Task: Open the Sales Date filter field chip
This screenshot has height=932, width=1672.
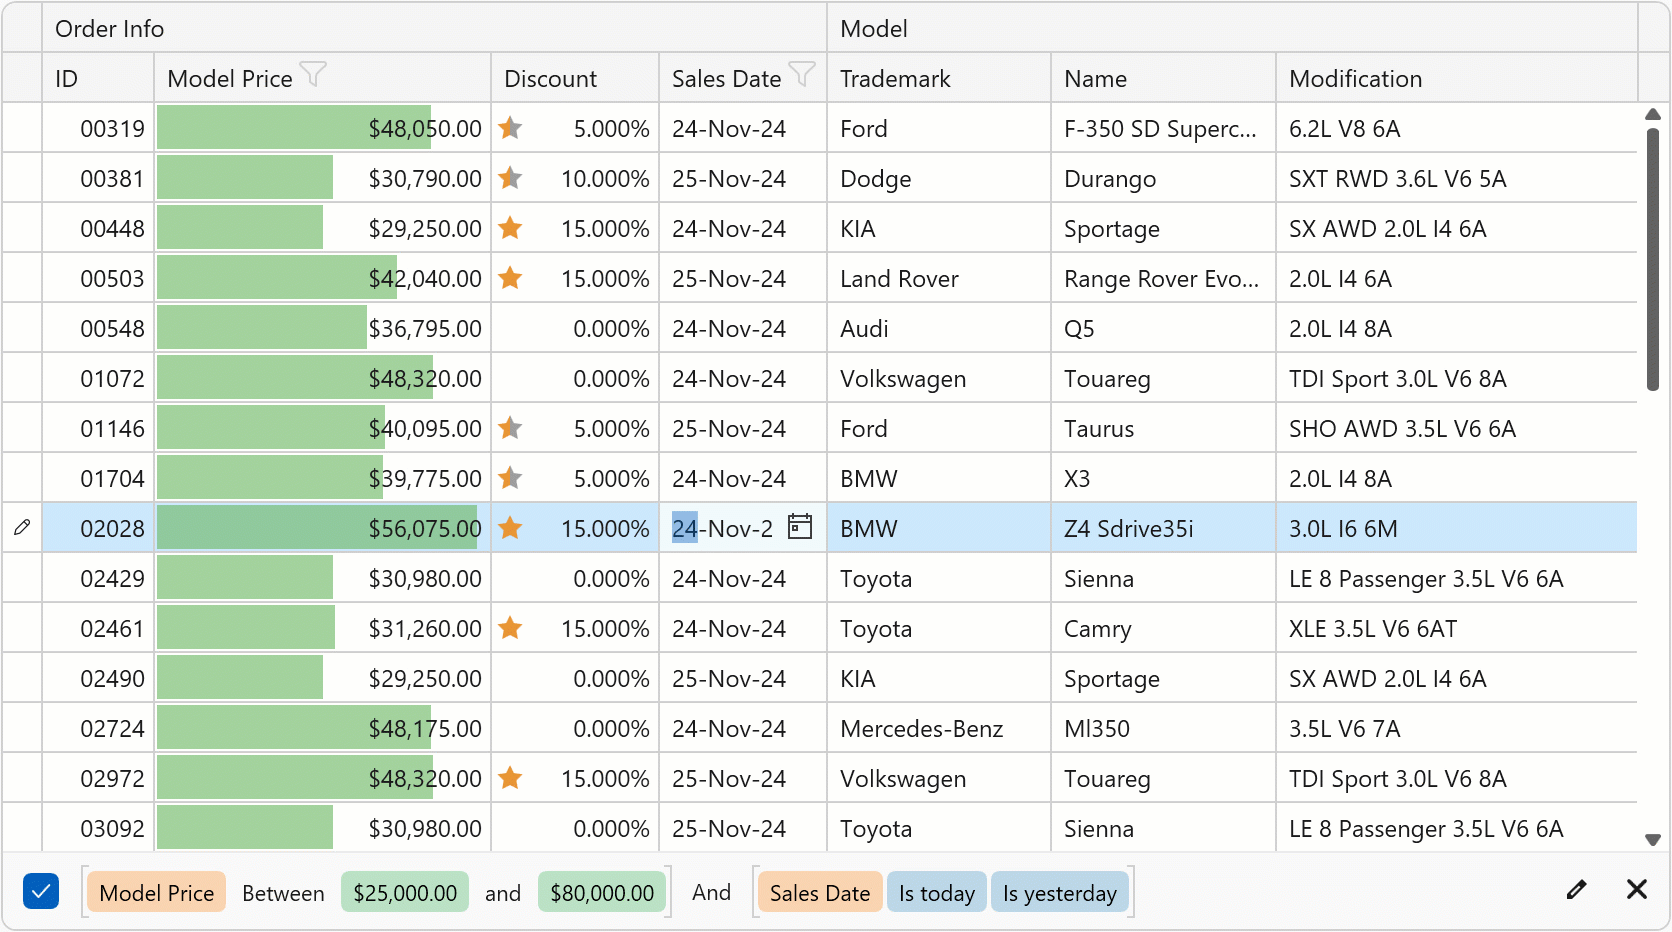Action: [819, 892]
